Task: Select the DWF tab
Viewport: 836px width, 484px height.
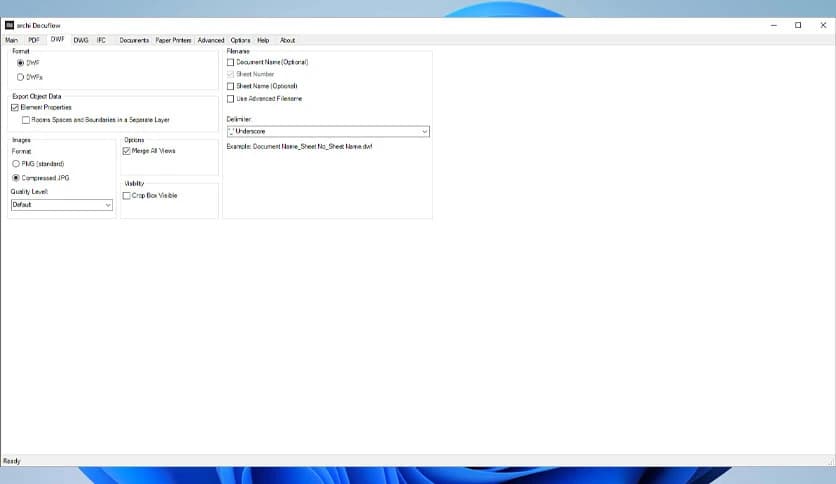Action: (57, 39)
